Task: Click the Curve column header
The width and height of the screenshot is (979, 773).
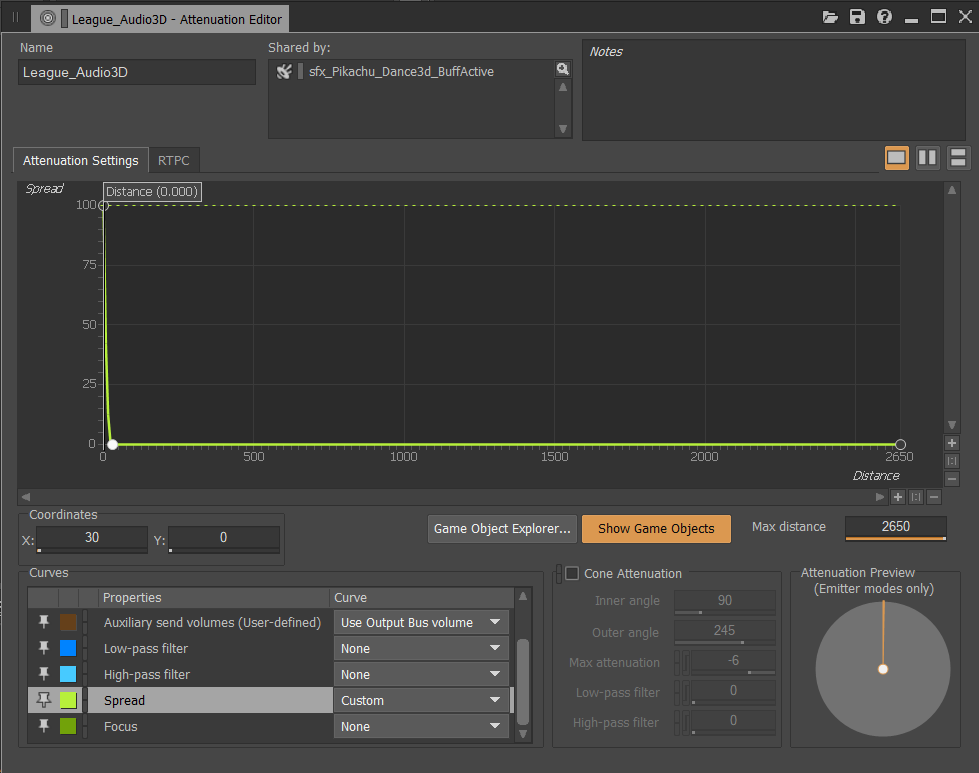Action: (421, 598)
